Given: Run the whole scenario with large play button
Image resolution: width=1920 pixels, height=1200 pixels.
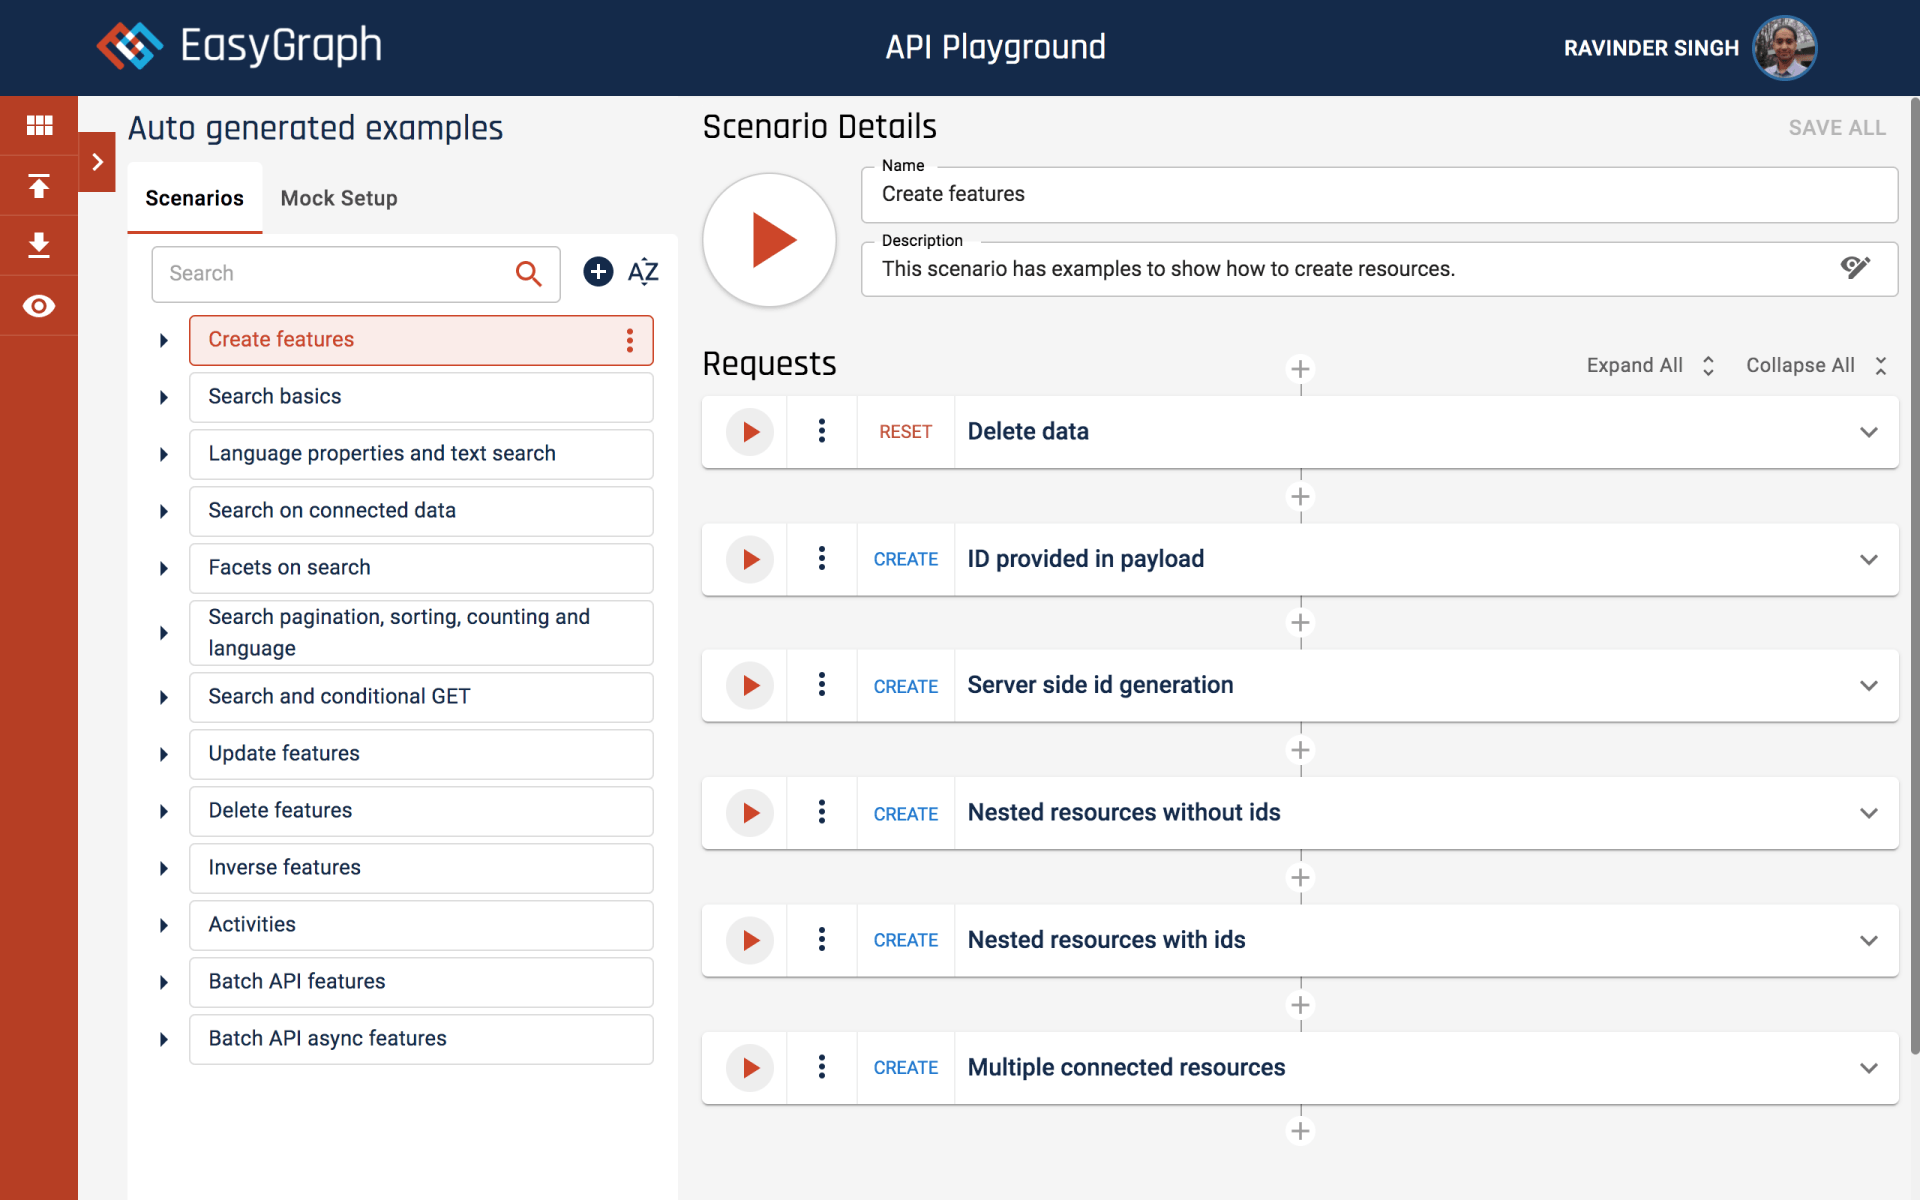Looking at the screenshot, I should pos(770,240).
